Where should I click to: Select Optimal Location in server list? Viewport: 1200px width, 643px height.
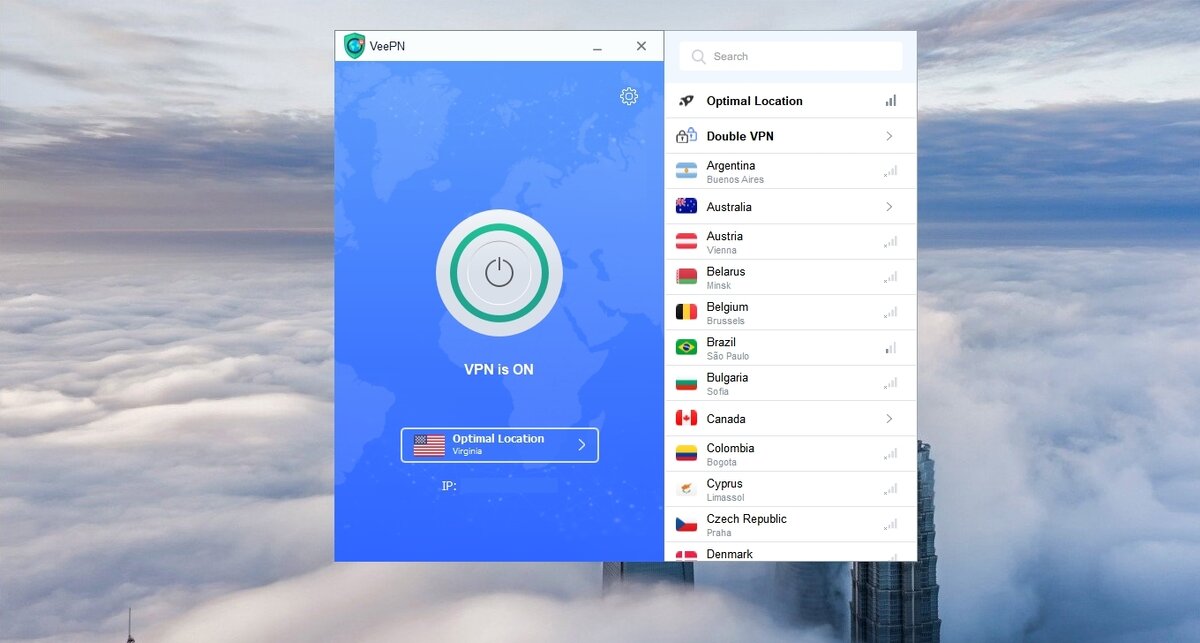791,101
